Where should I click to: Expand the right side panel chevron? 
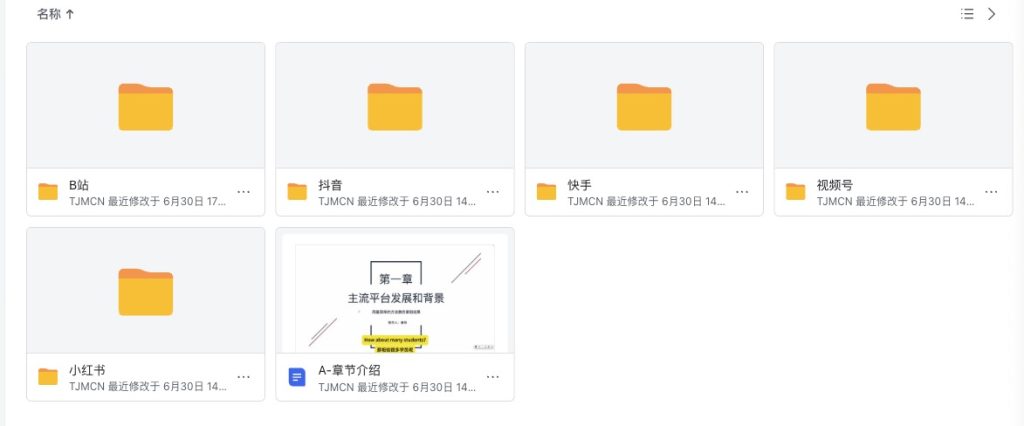pyautogui.click(x=992, y=14)
